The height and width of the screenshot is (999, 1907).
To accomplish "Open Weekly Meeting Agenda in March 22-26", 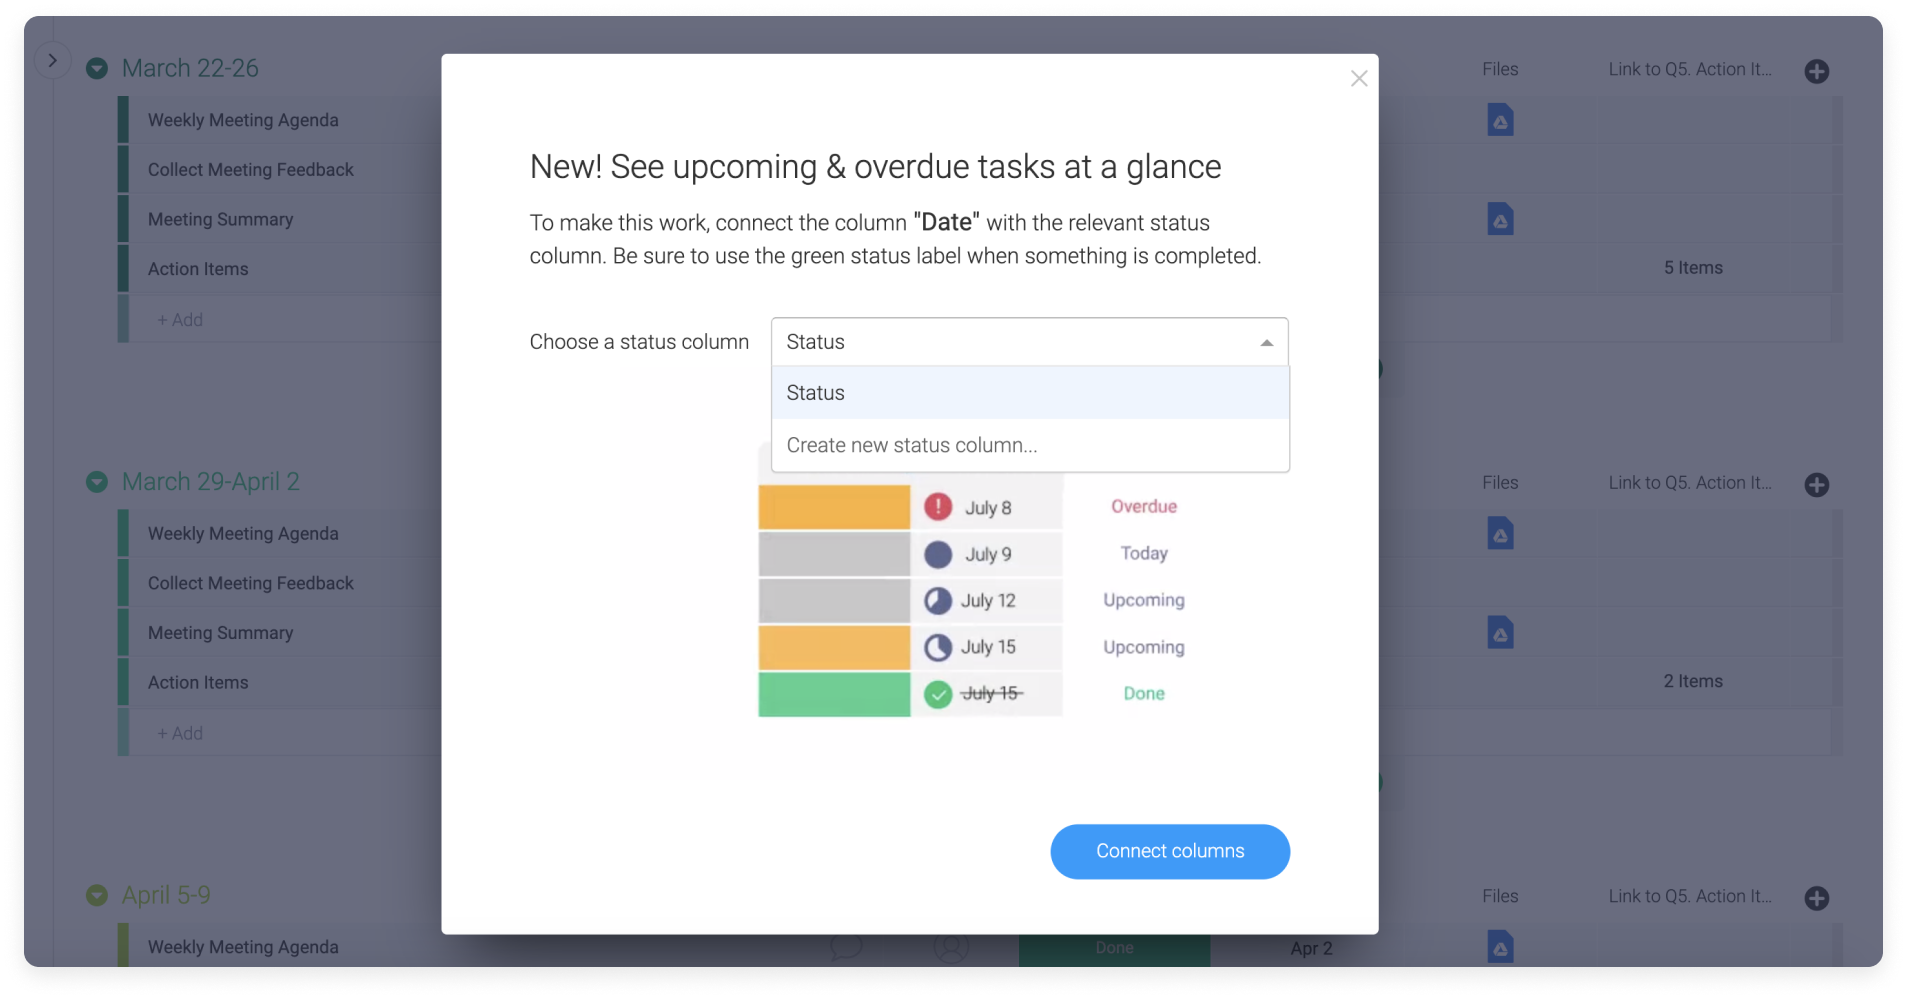I will click(243, 120).
